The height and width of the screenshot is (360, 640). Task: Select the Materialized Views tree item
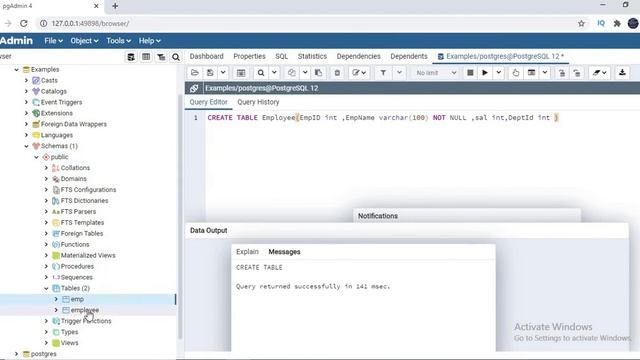coord(88,256)
